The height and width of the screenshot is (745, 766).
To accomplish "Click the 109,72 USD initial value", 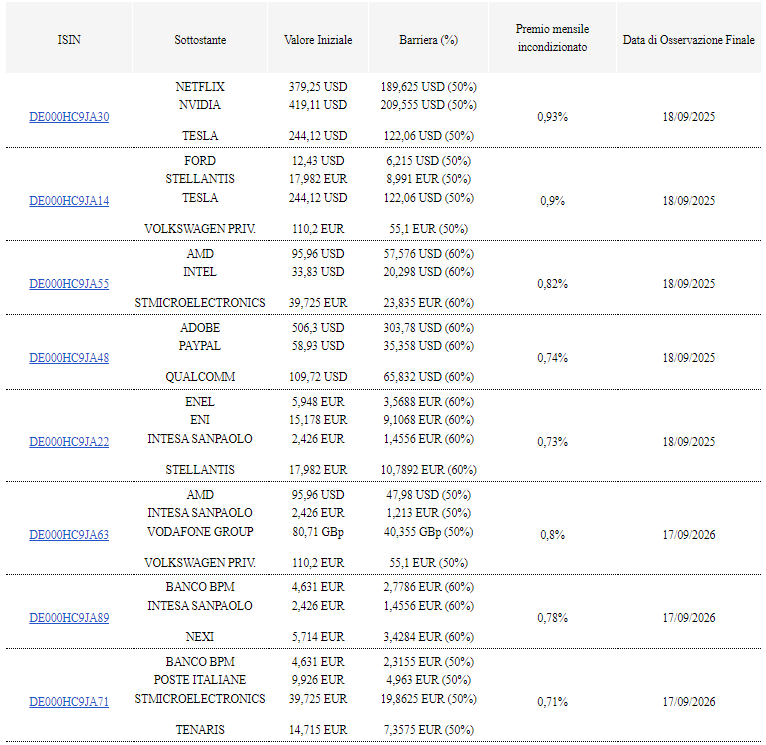I will [x=318, y=377].
